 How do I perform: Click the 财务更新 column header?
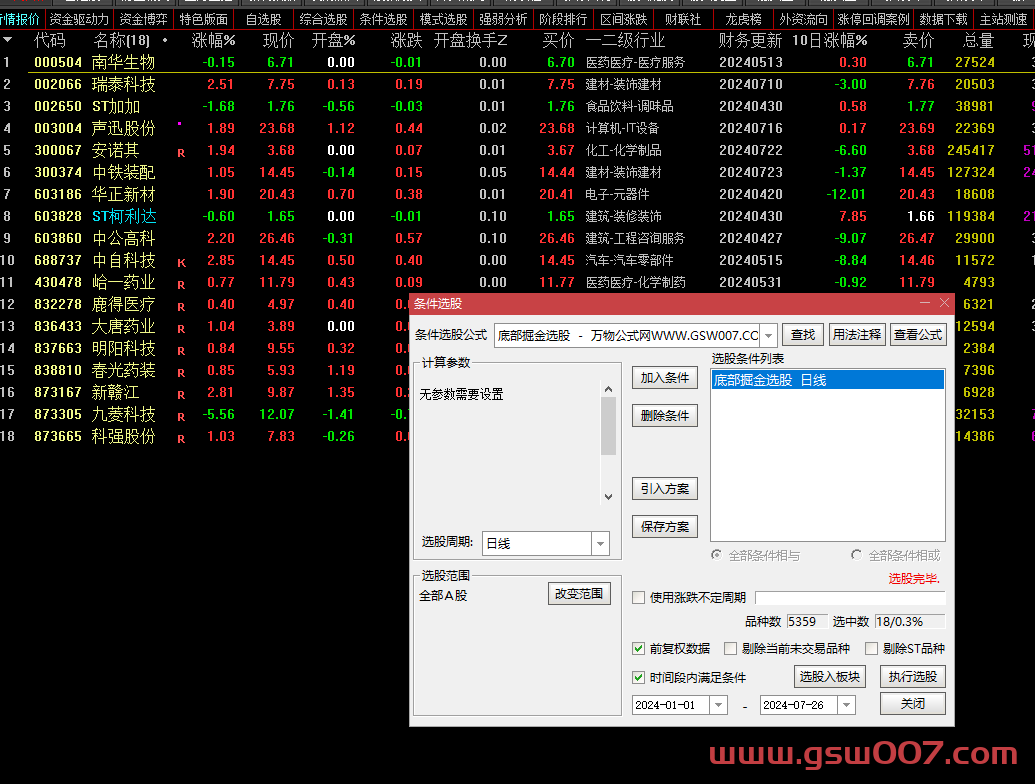(x=750, y=41)
